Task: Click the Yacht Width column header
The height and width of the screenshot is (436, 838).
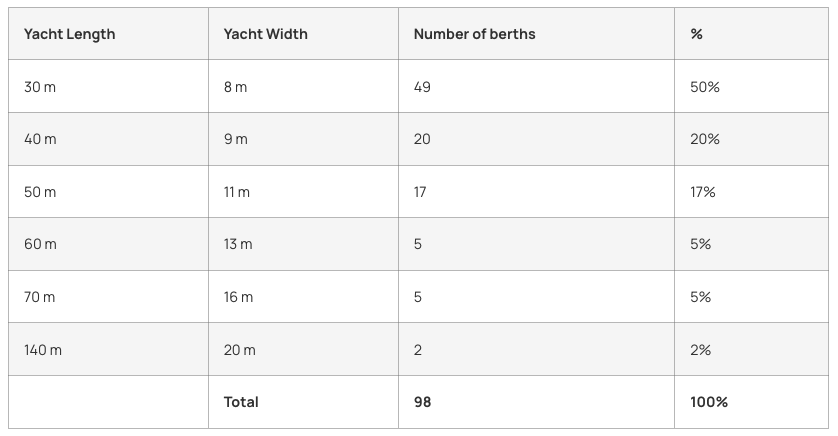Action: tap(265, 34)
